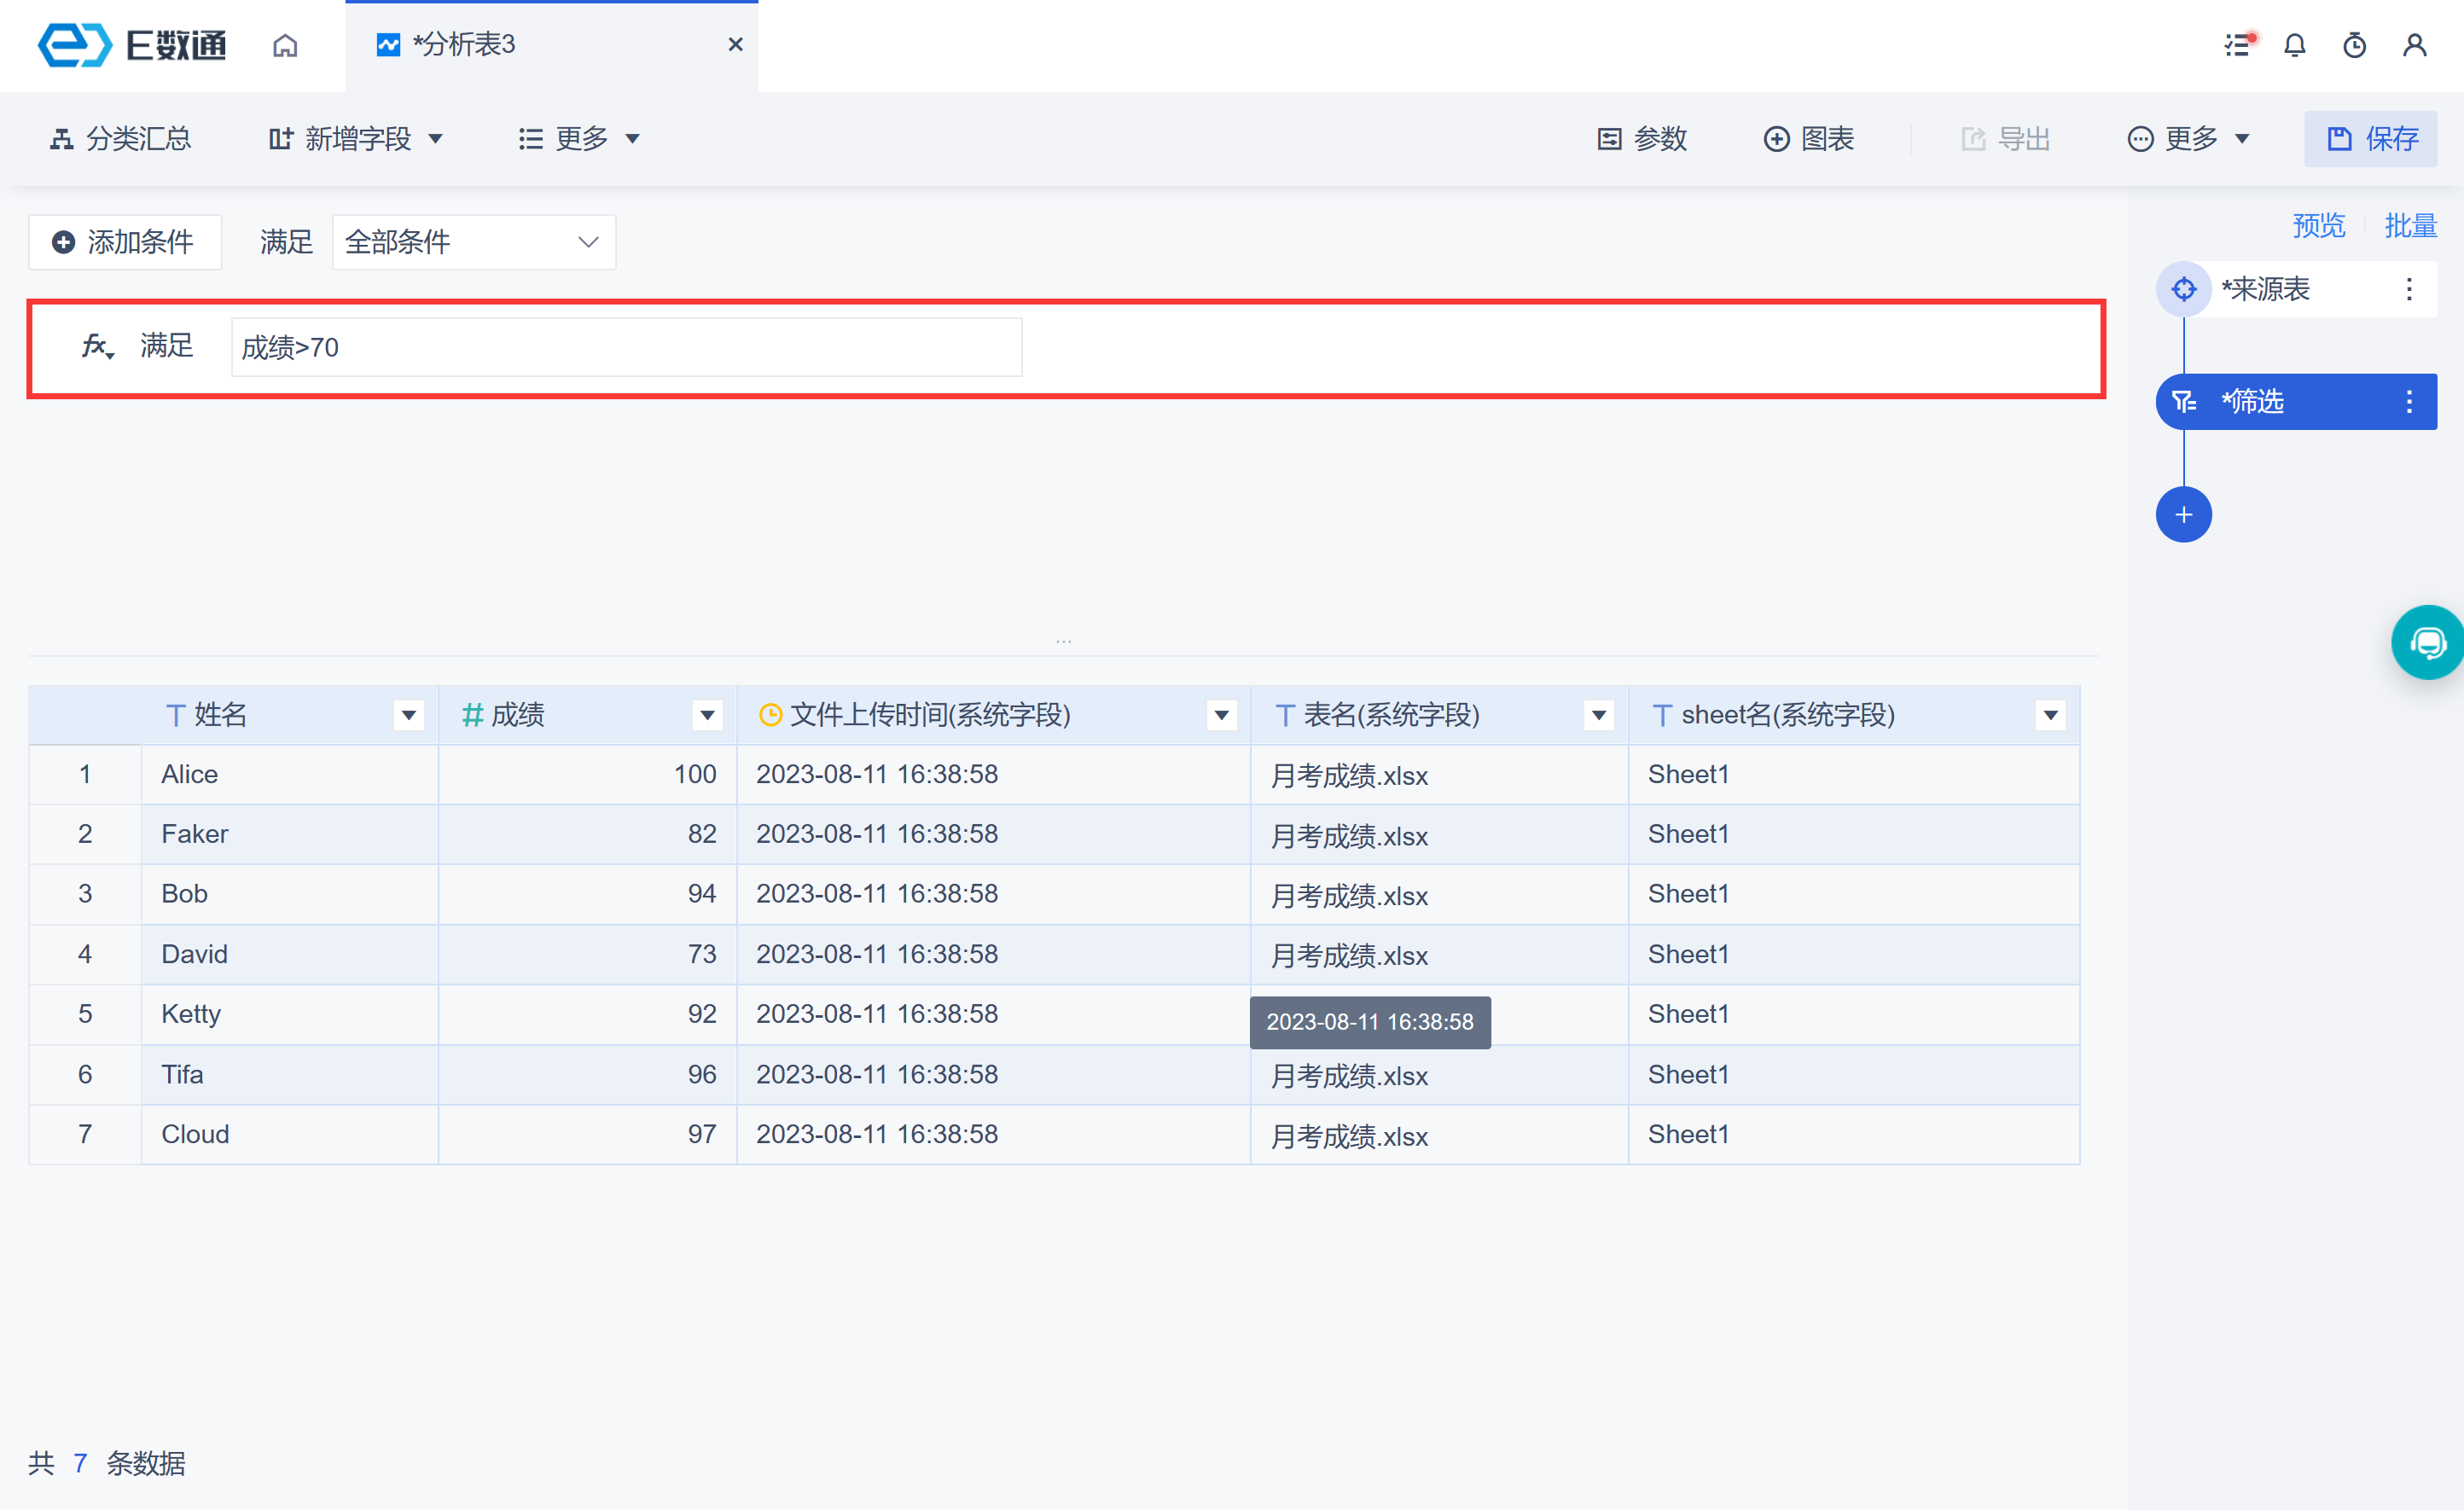This screenshot has width=2464, height=1510.
Task: Expand the 全部条件 condition dropdown
Action: [x=473, y=242]
